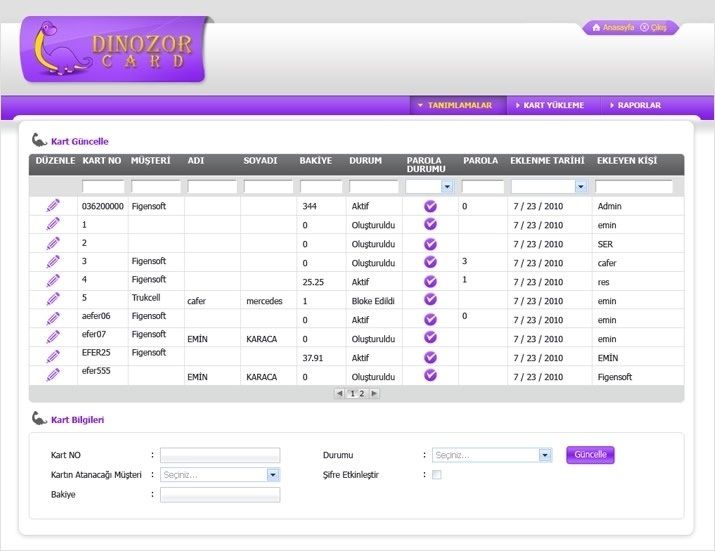Image resolution: width=715 pixels, height=551 pixels.
Task: Go to previous page arrow in pager
Action: (x=339, y=393)
